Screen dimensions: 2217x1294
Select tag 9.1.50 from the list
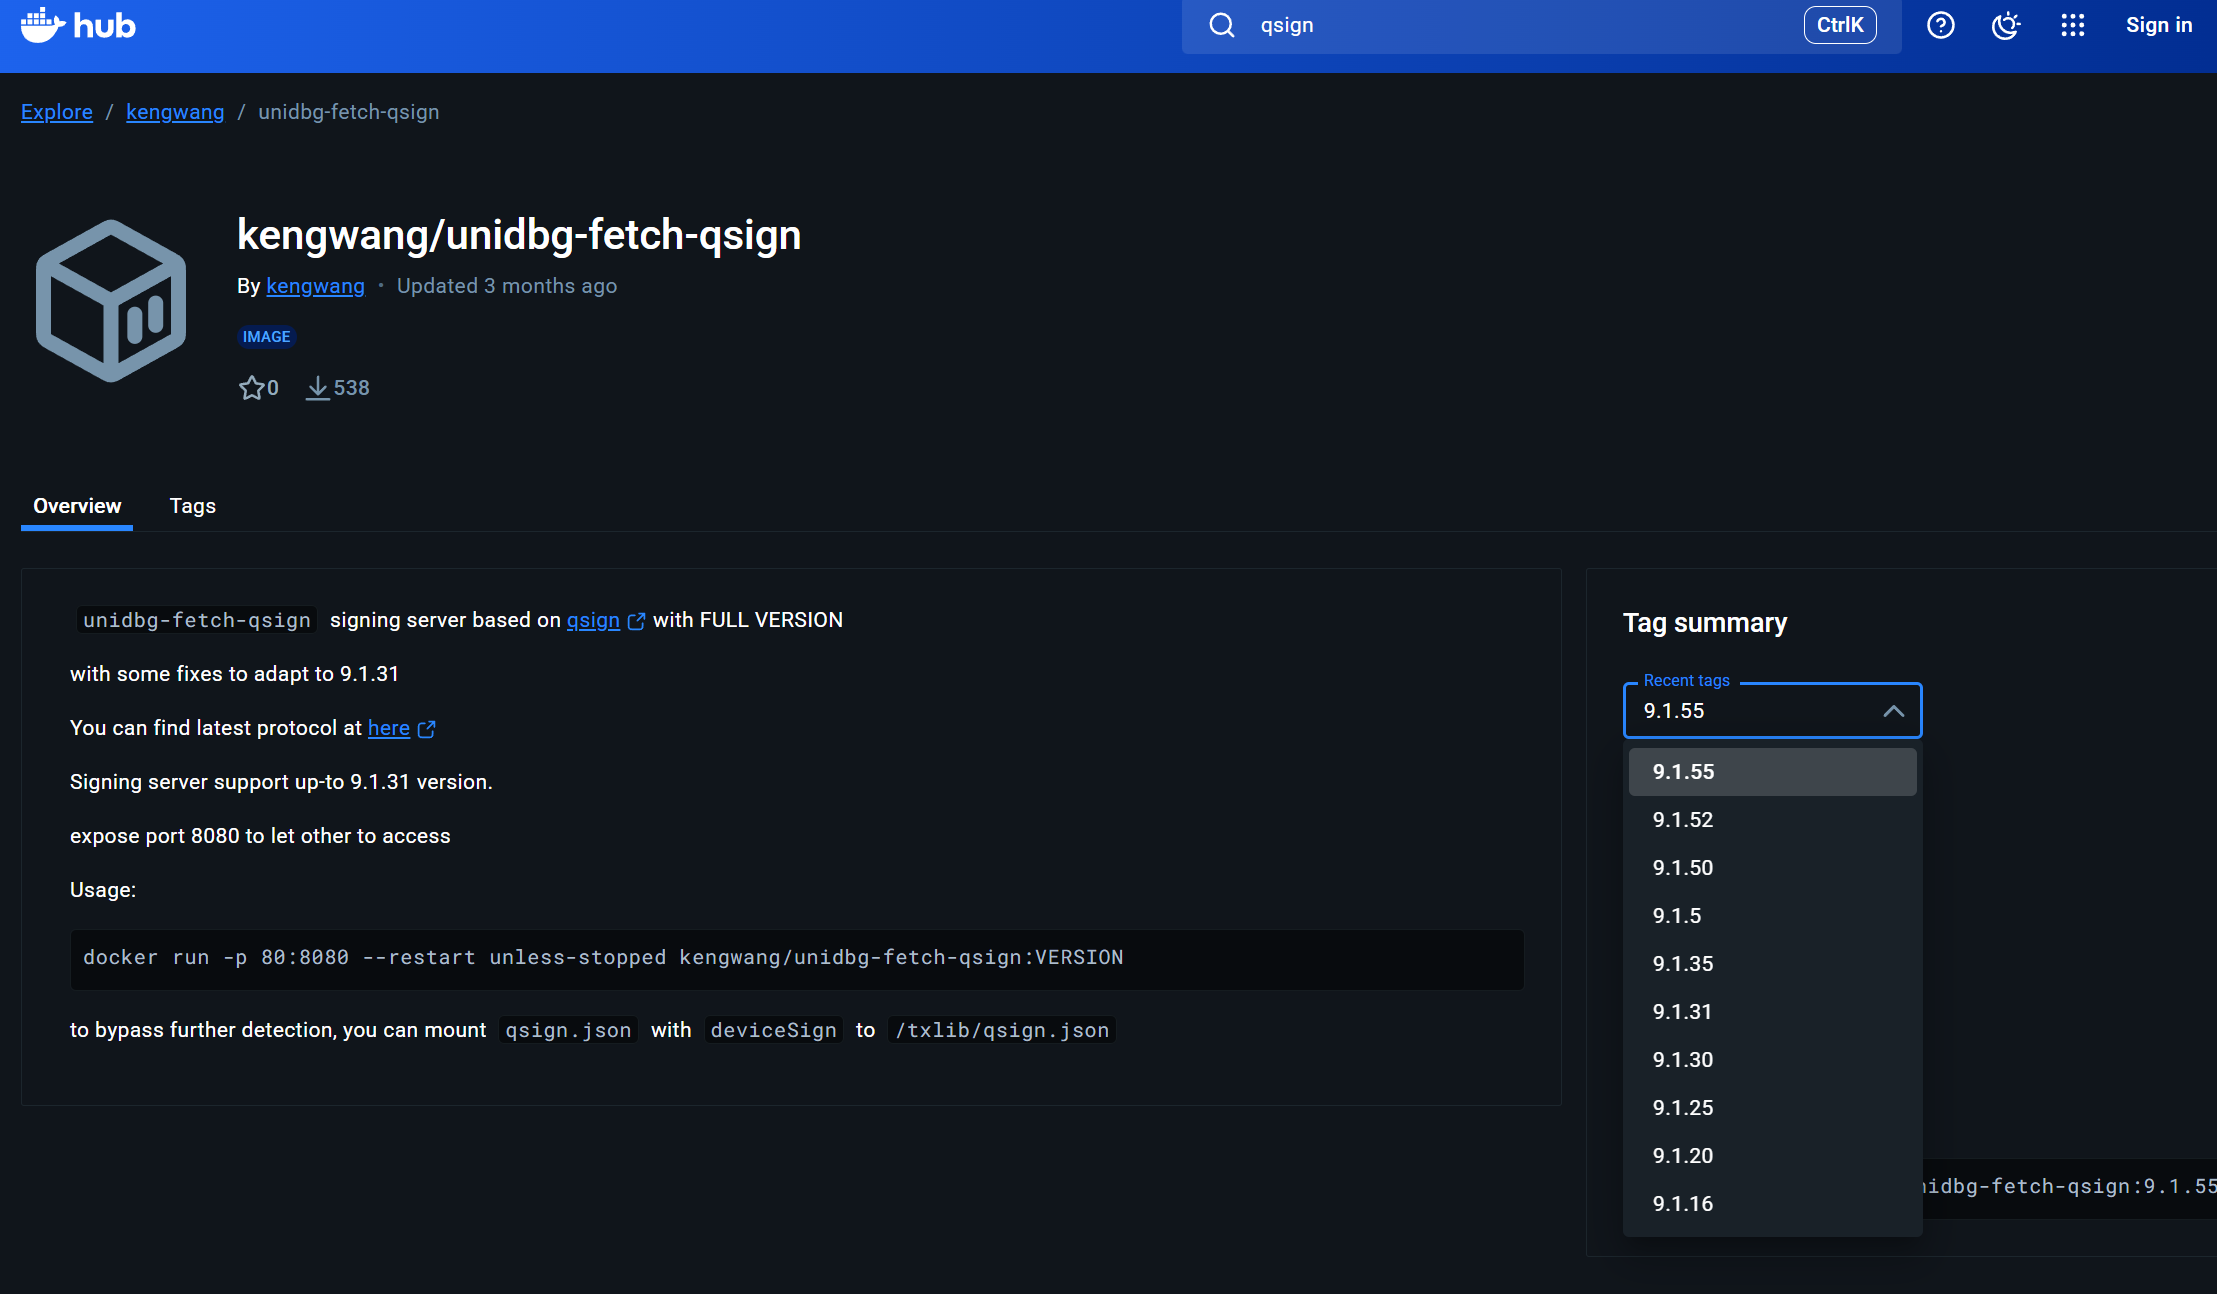(x=1772, y=868)
